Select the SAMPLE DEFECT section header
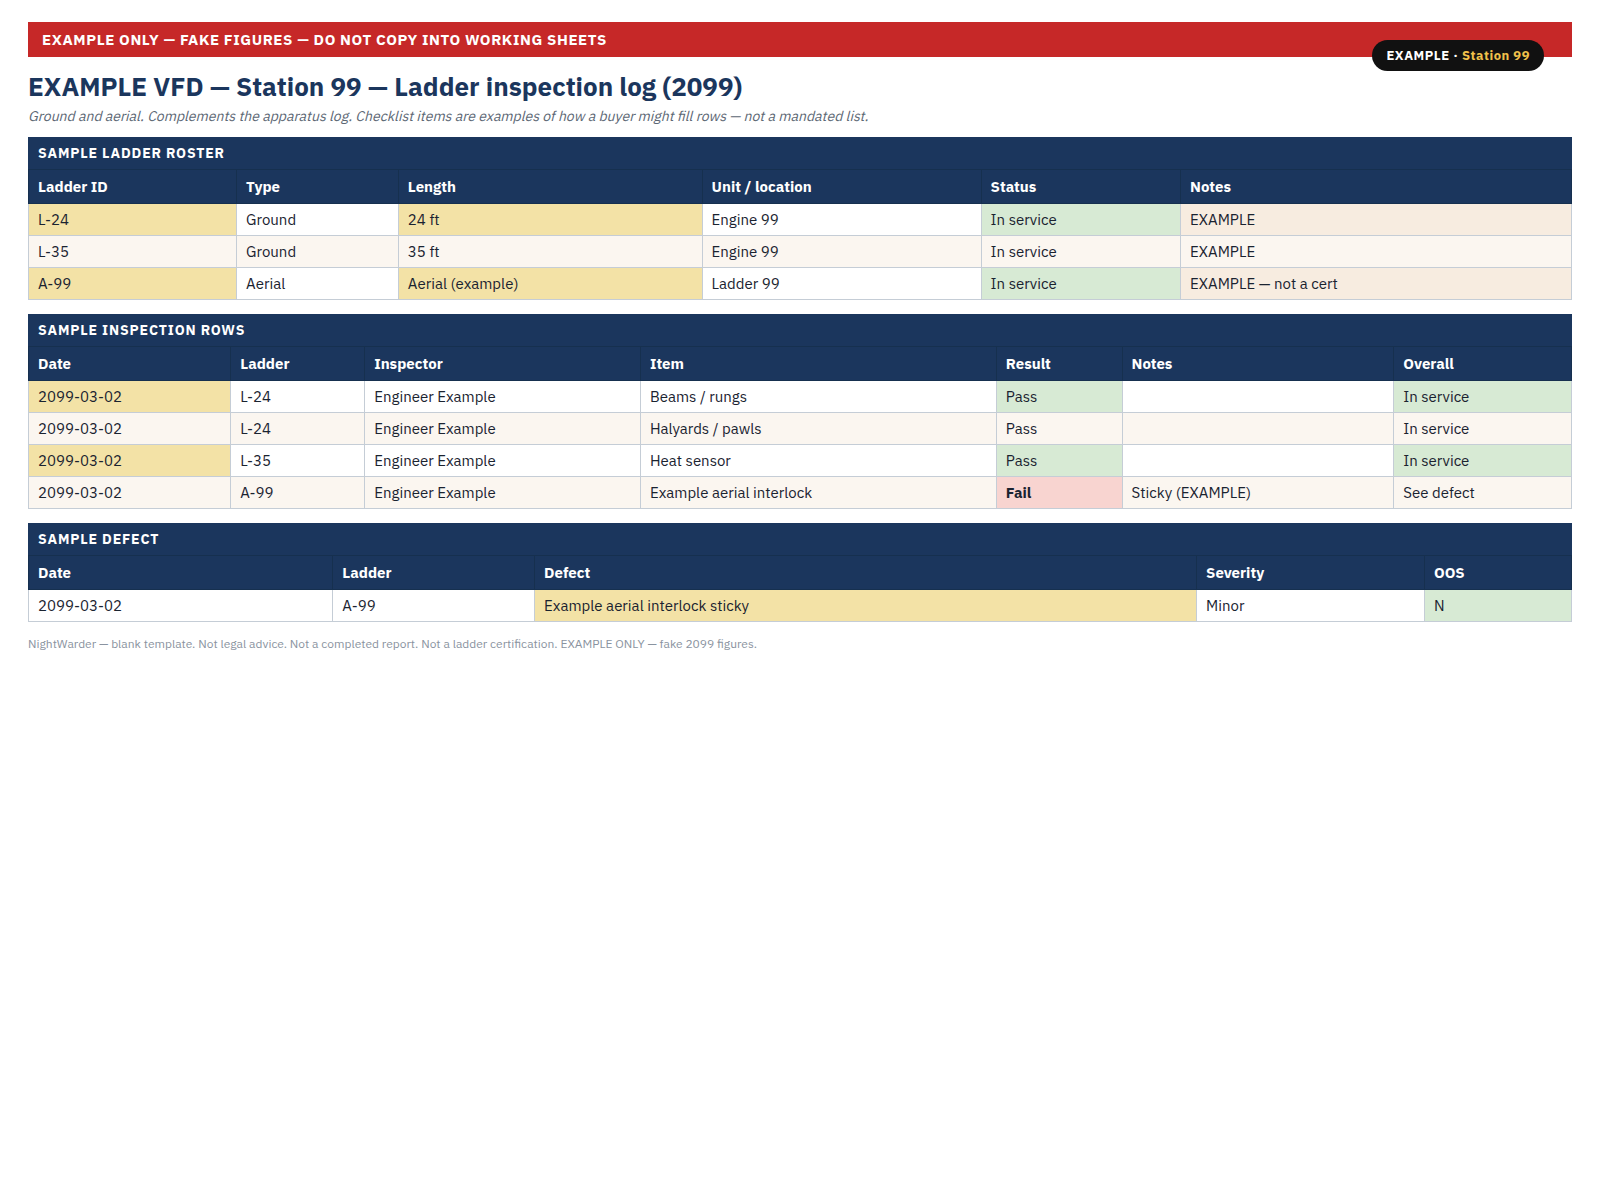1600x1200 pixels. pyautogui.click(x=800, y=539)
